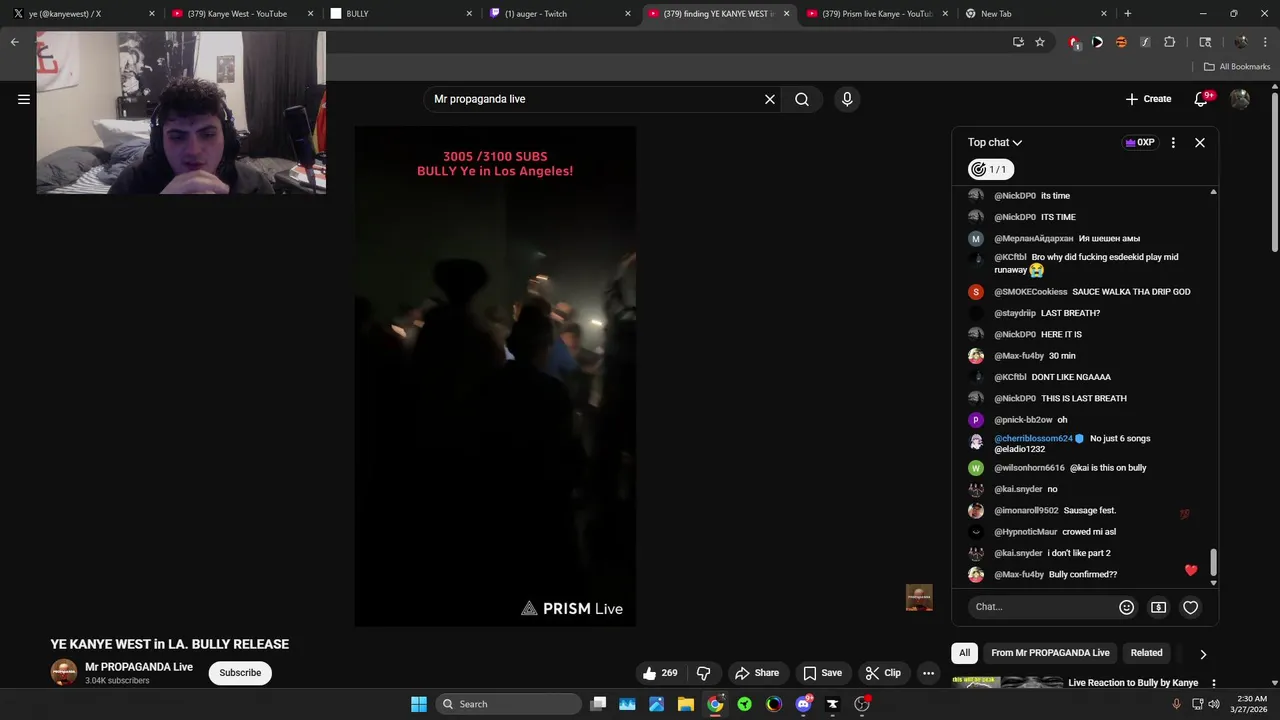Screen dimensions: 1280x720
Task: Open the taskbar clock showing 2:30 AM
Action: (1251, 704)
